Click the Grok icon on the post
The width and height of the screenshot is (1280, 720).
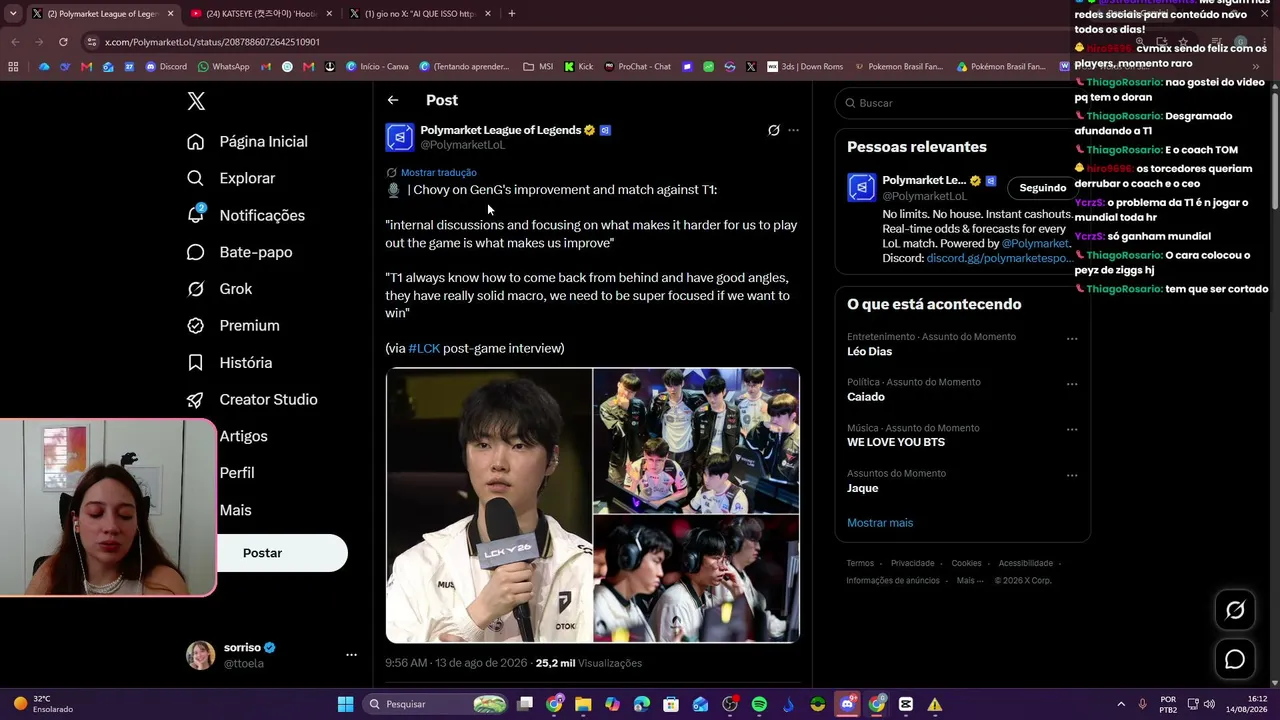click(x=773, y=130)
